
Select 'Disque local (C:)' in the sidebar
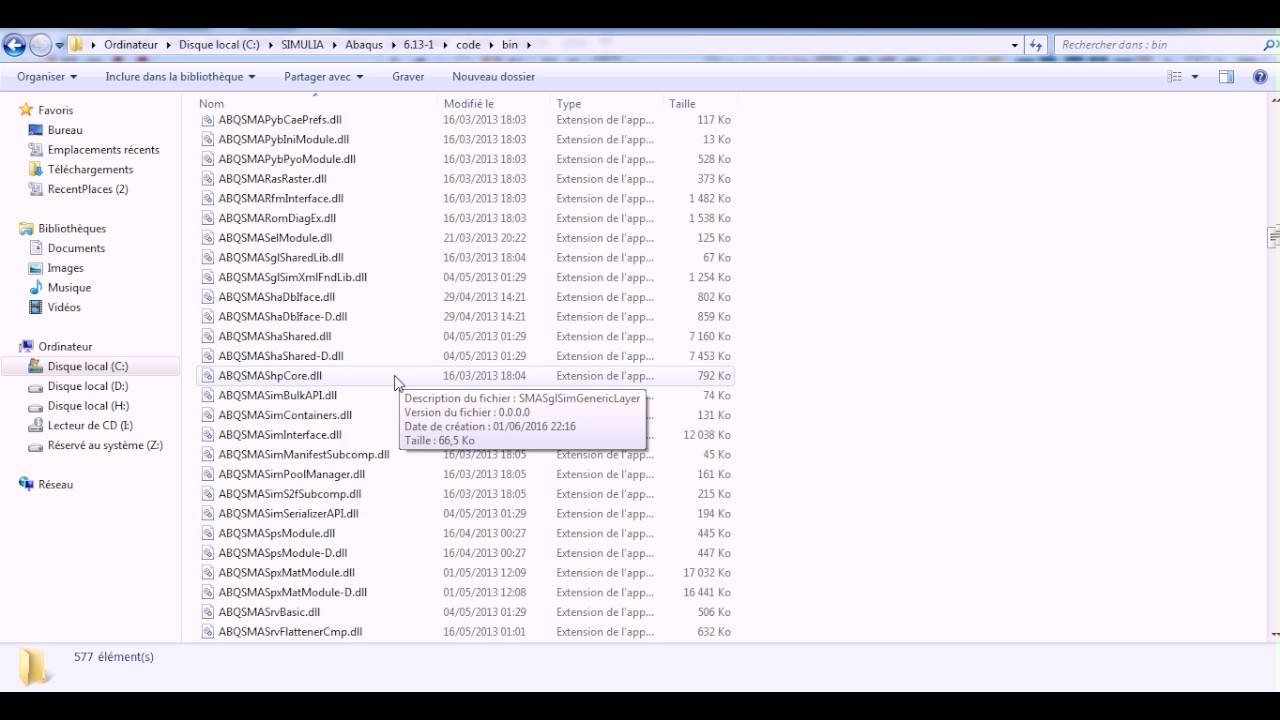coord(88,367)
